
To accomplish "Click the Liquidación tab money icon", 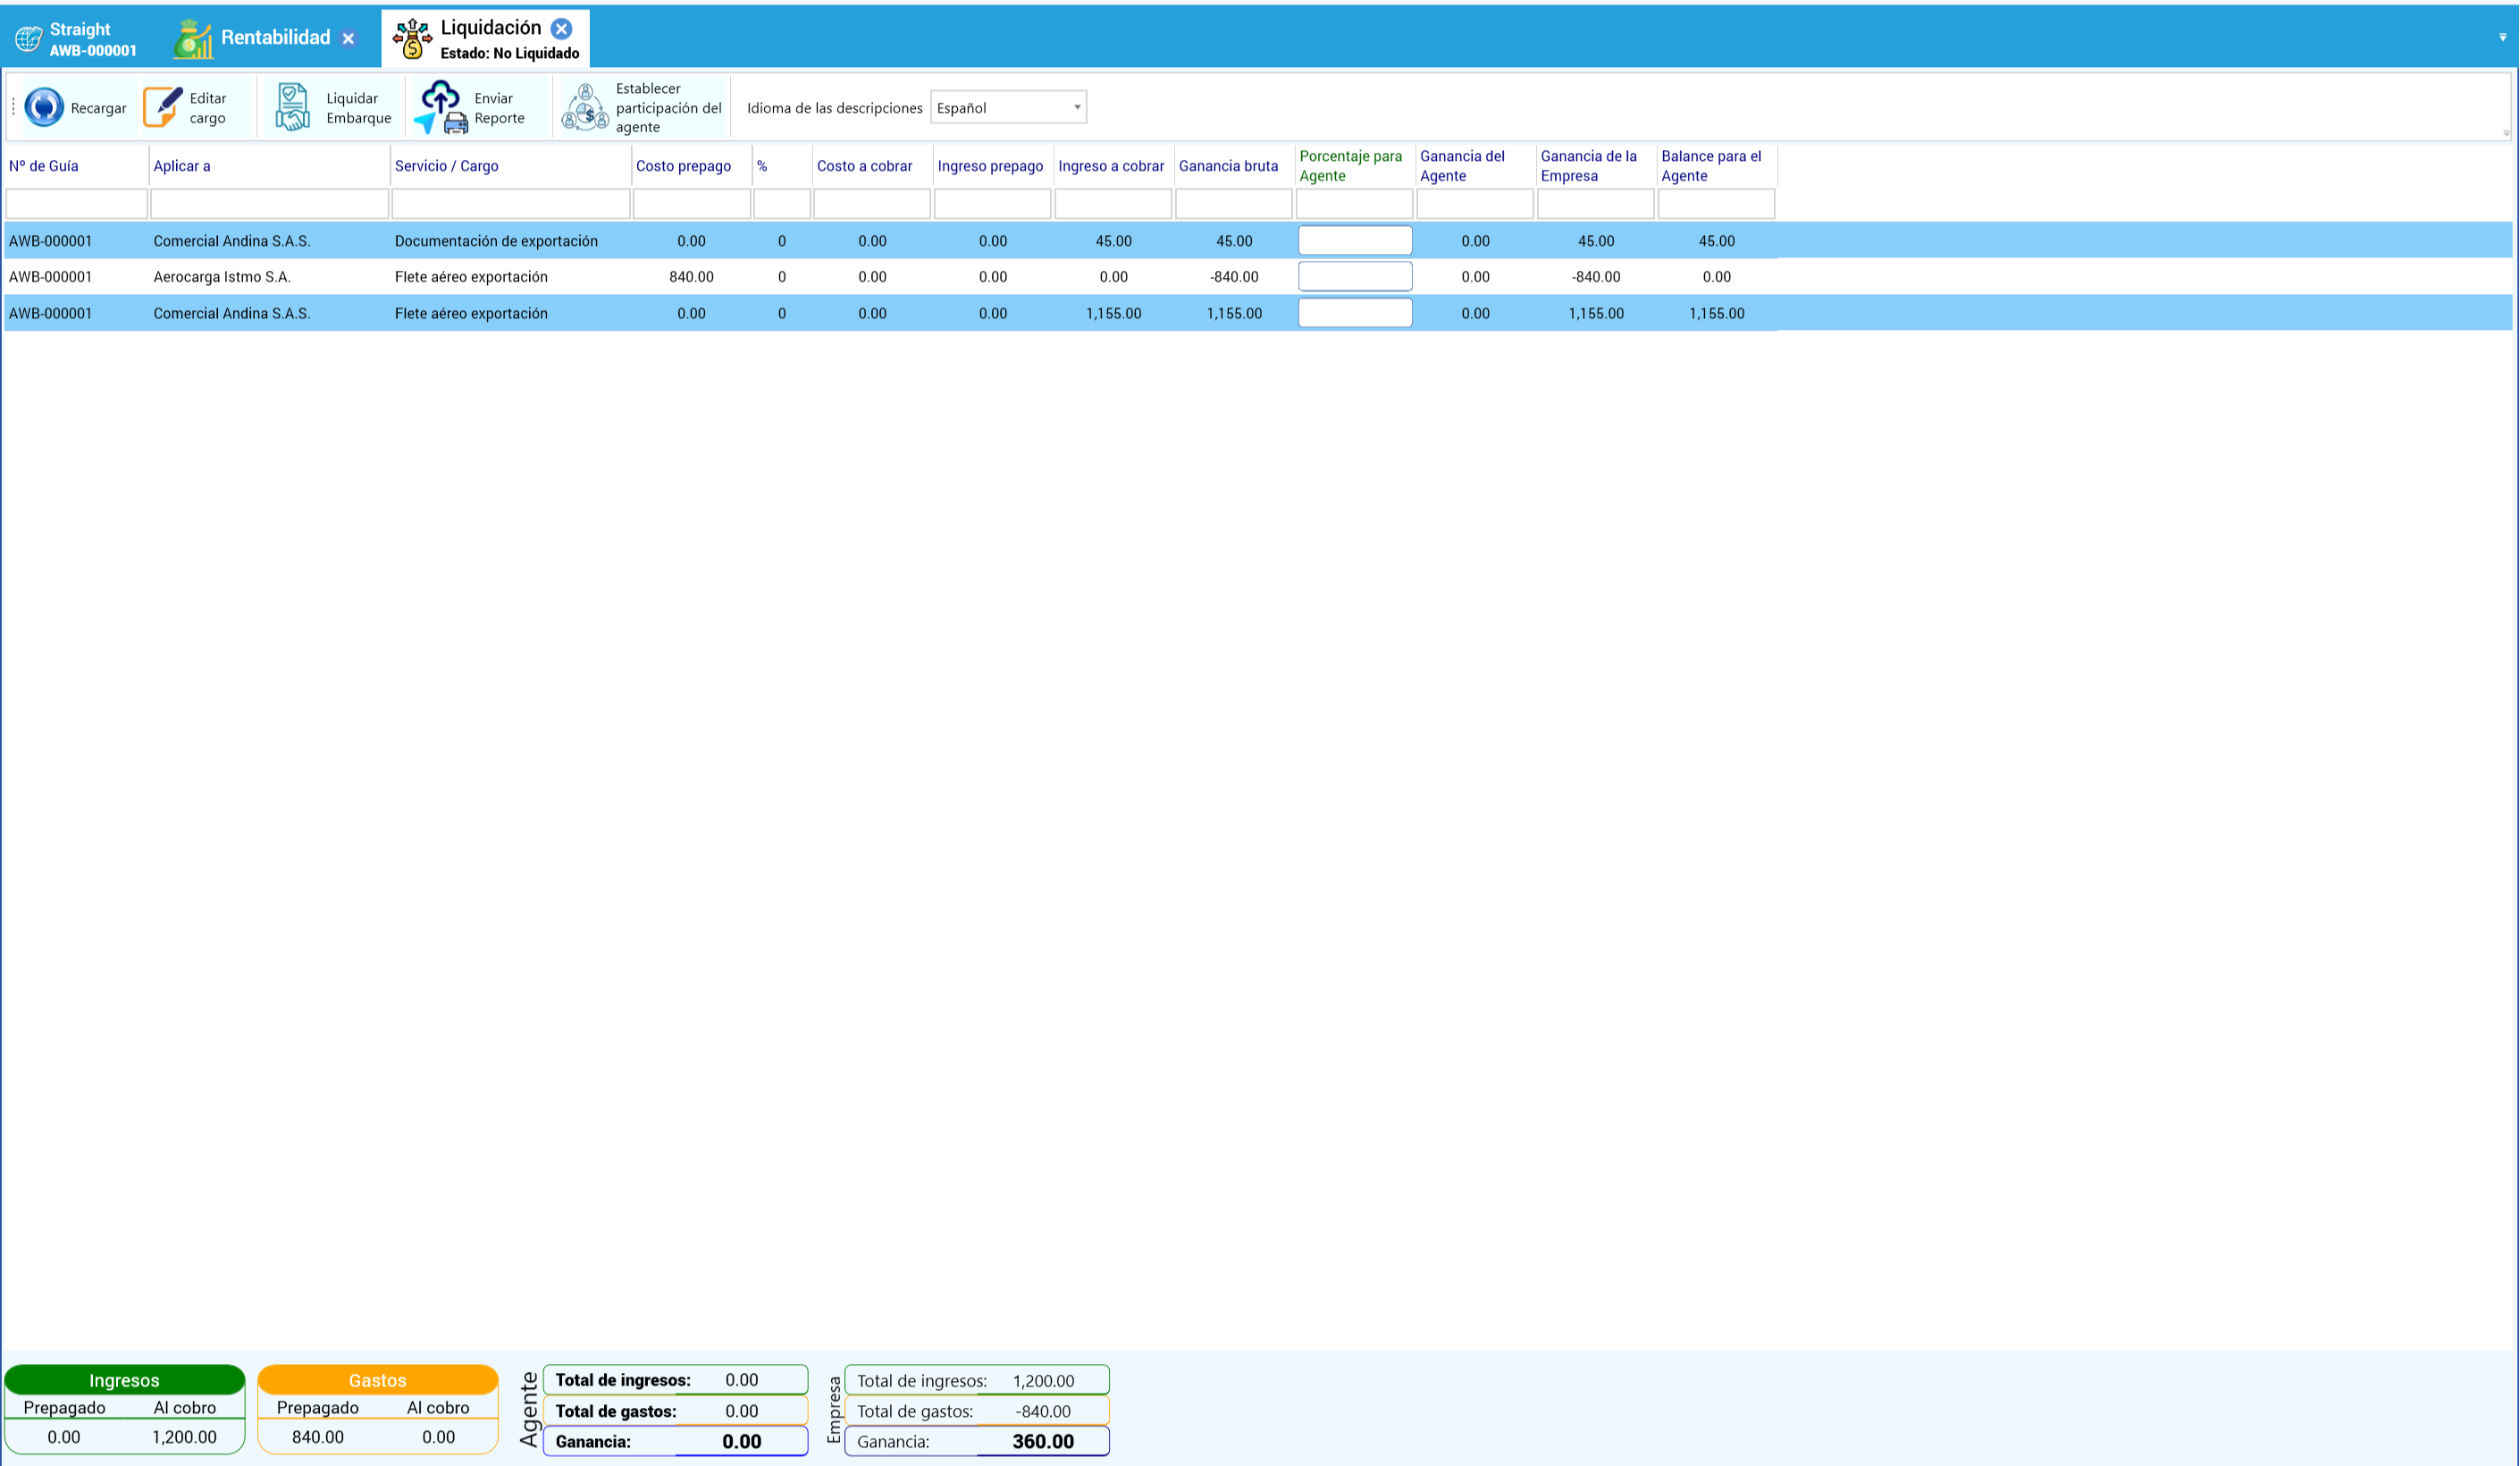I will 412,39.
